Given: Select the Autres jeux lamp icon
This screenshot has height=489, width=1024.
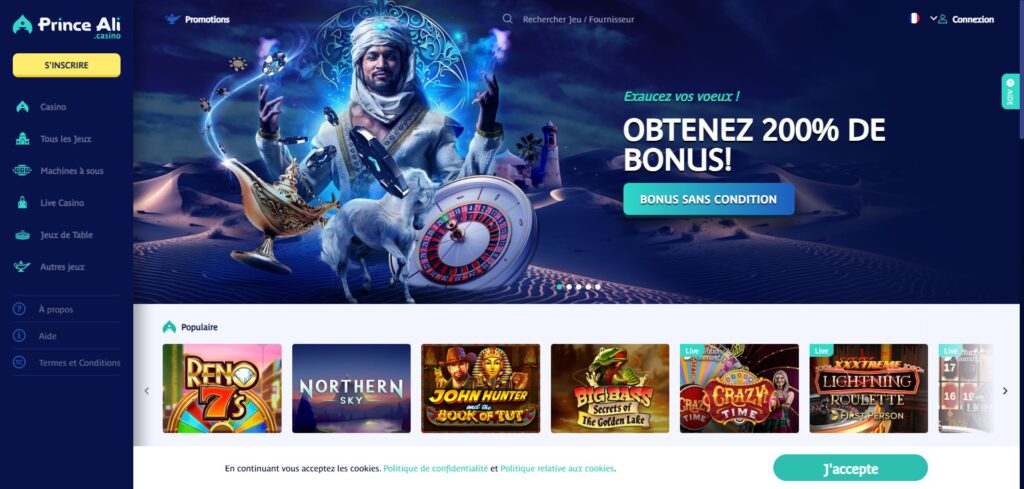Looking at the screenshot, I should point(22,266).
